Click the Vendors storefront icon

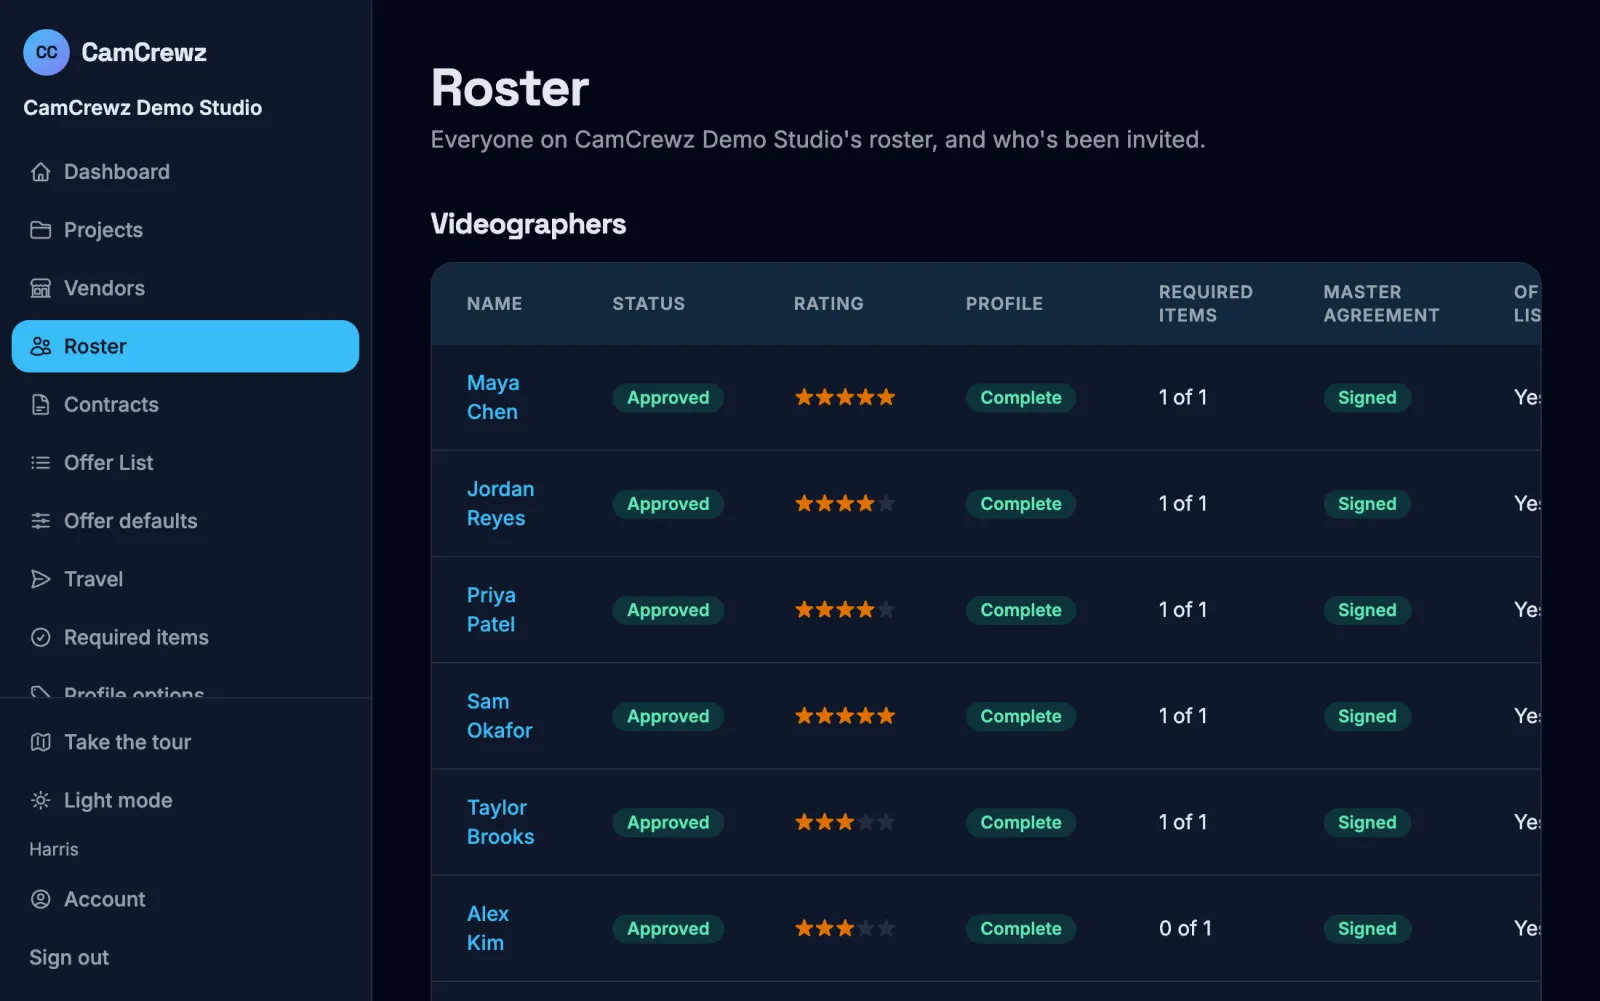[40, 288]
